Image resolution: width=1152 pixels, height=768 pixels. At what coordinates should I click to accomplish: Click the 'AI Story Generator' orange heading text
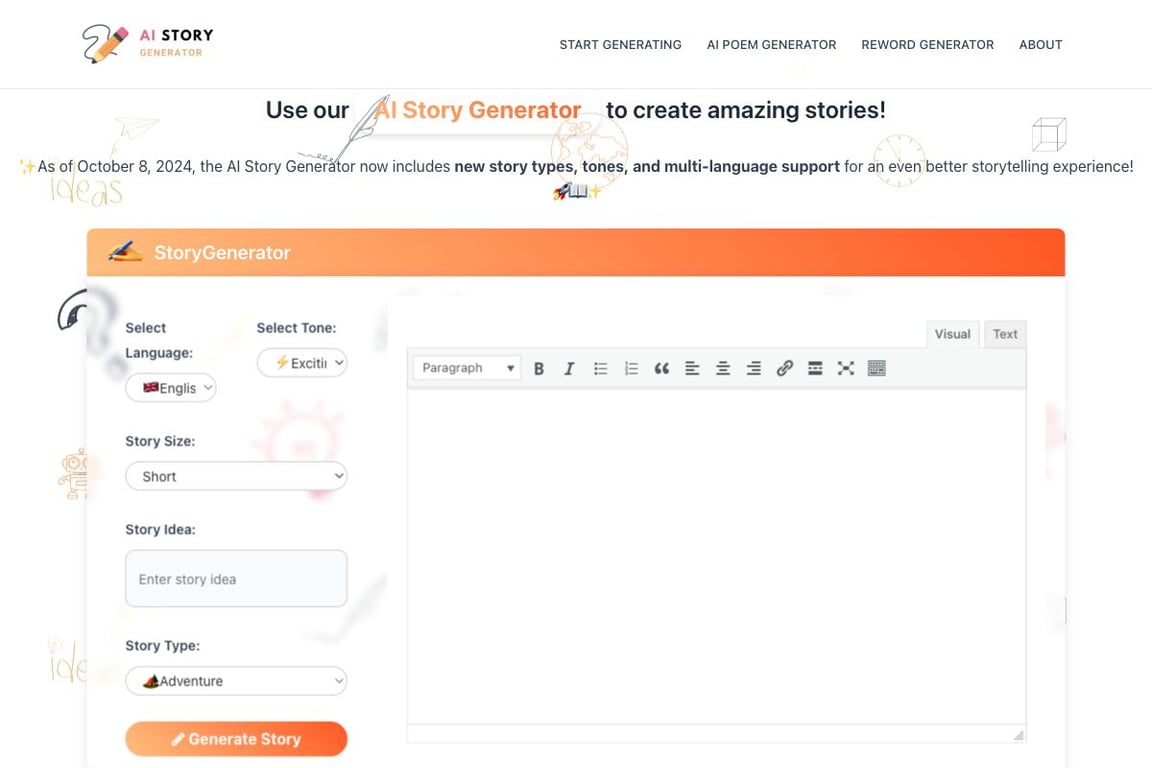click(478, 110)
